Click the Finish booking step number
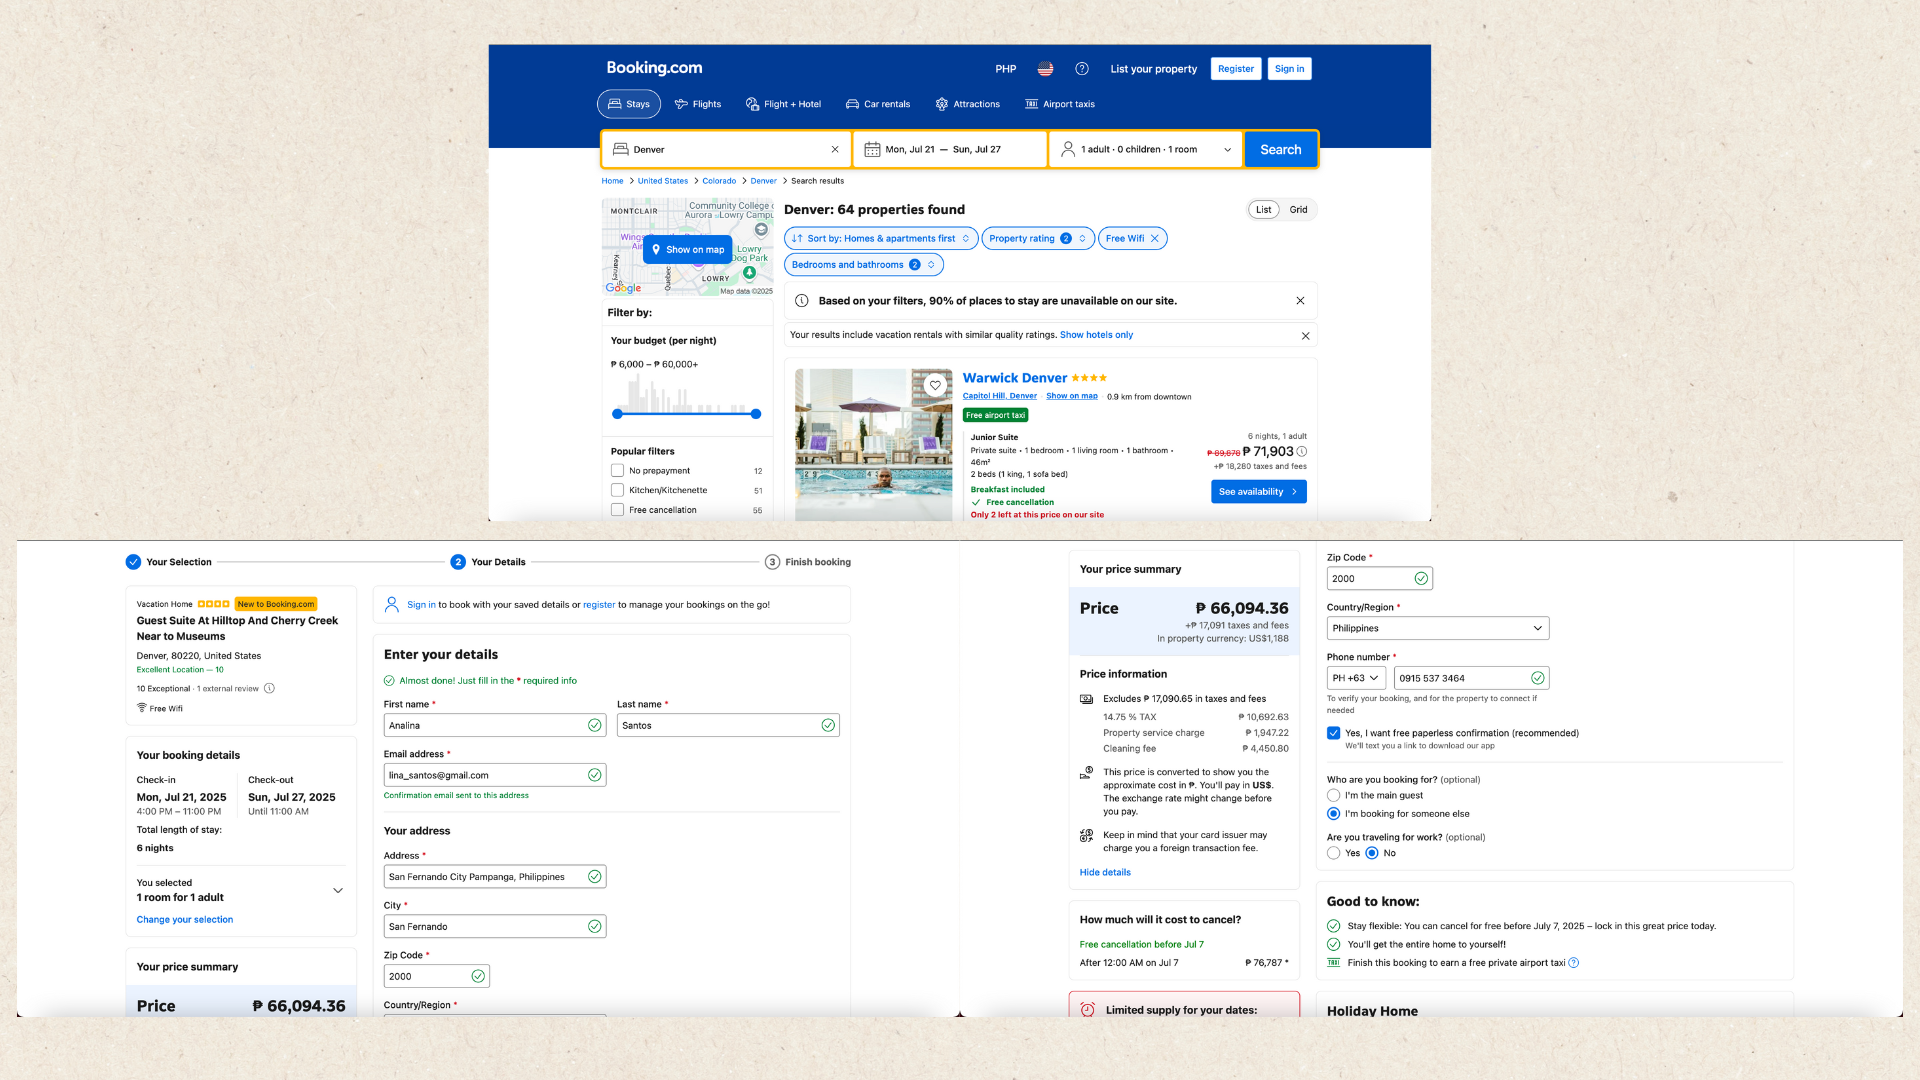Screen dimensions: 1920x1080 point(772,562)
